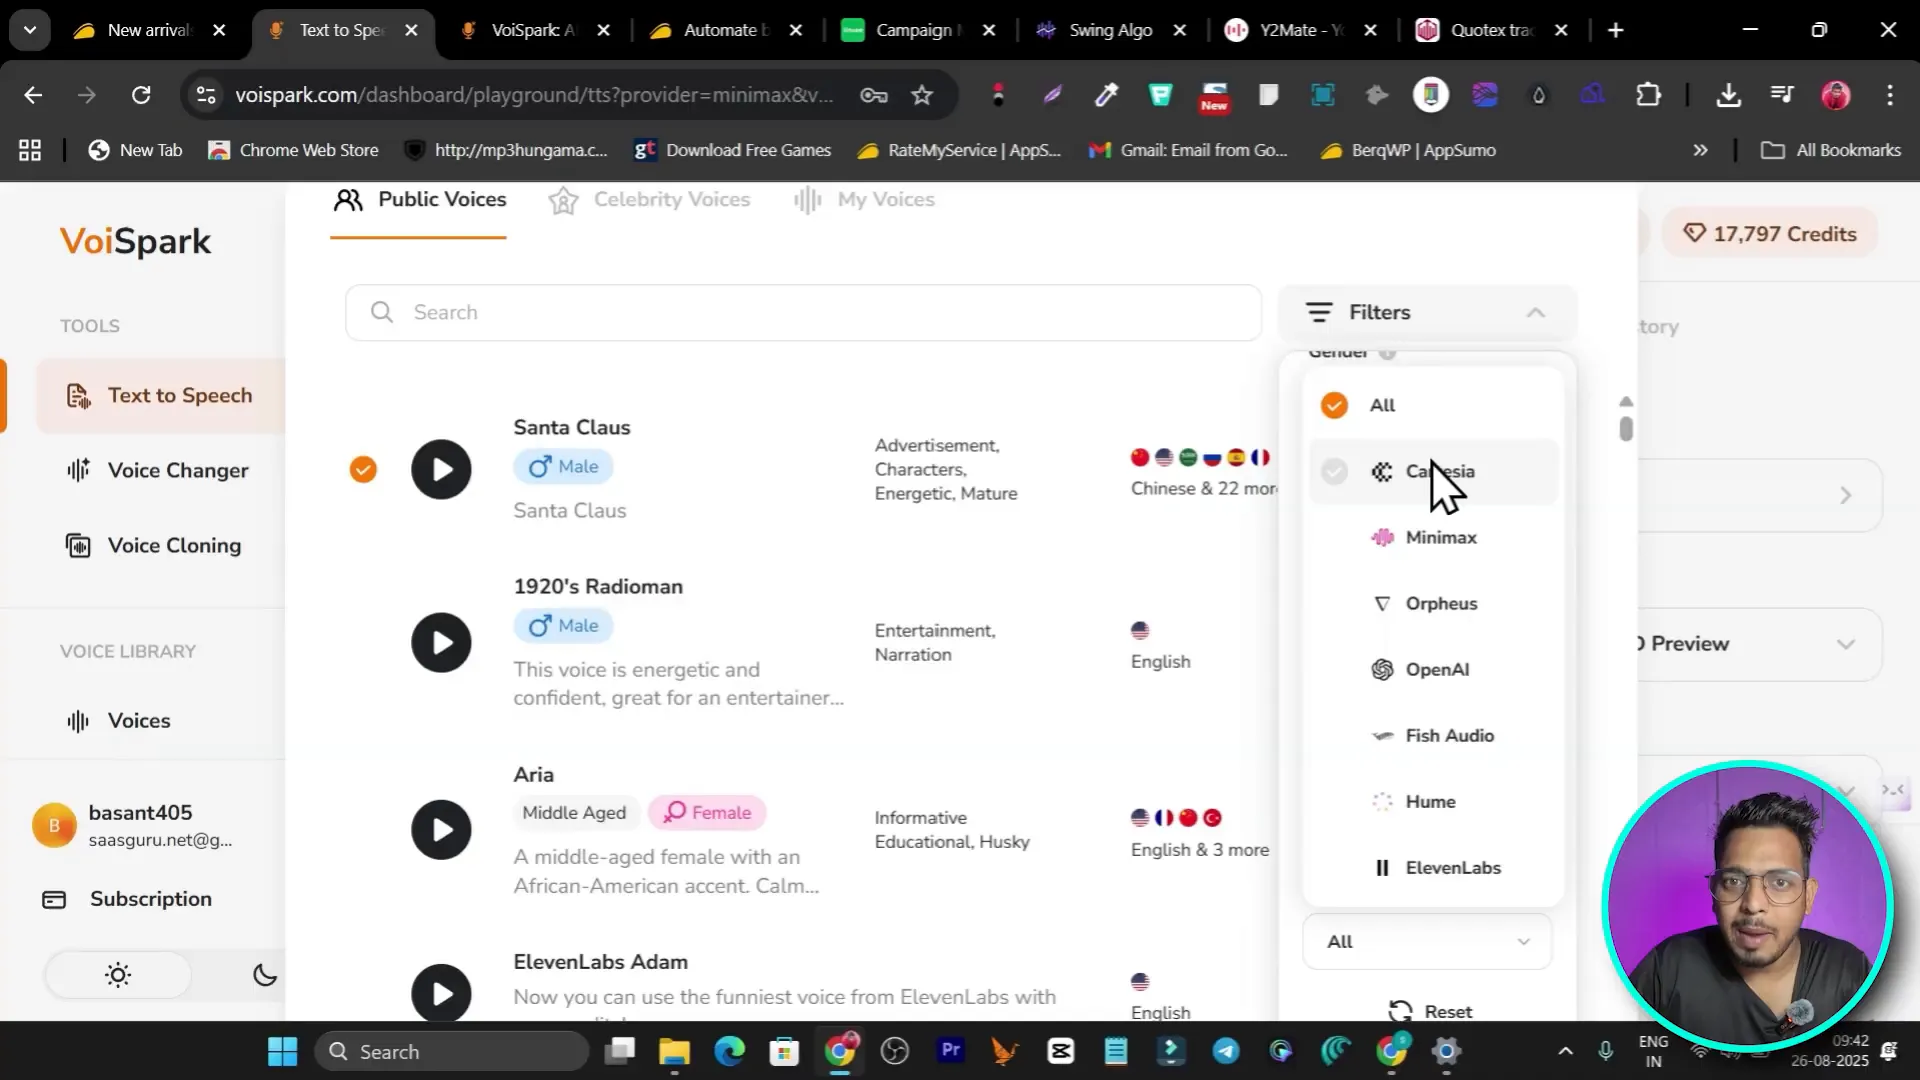Switch to dark mode moon toggle
Screen dimensions: 1920x1080
click(x=265, y=975)
